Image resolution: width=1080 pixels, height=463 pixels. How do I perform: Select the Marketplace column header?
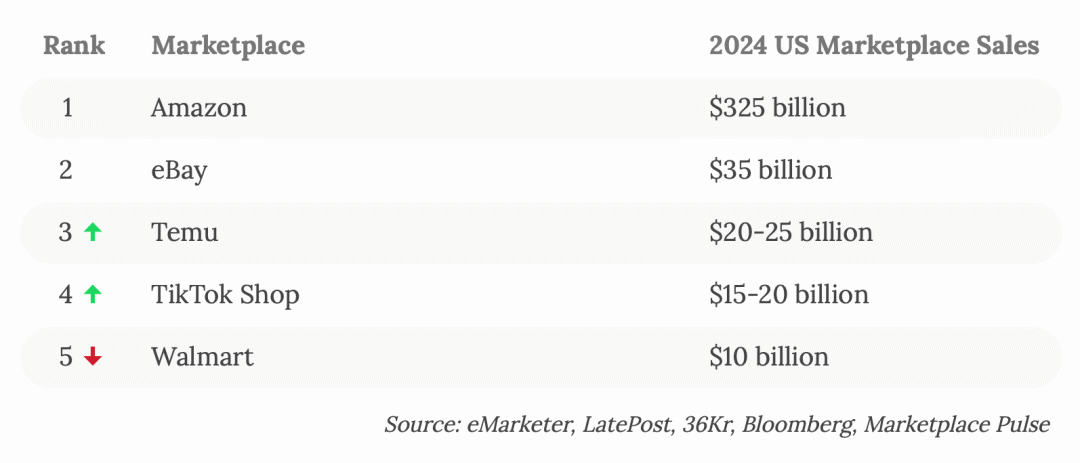(x=228, y=46)
